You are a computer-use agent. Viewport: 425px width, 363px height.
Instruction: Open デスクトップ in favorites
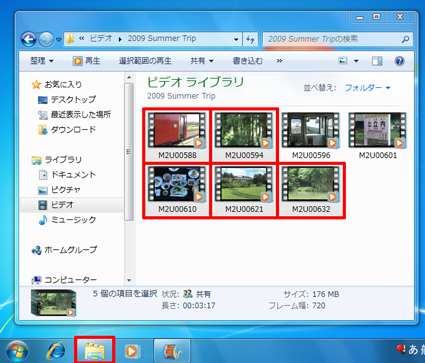click(x=67, y=100)
